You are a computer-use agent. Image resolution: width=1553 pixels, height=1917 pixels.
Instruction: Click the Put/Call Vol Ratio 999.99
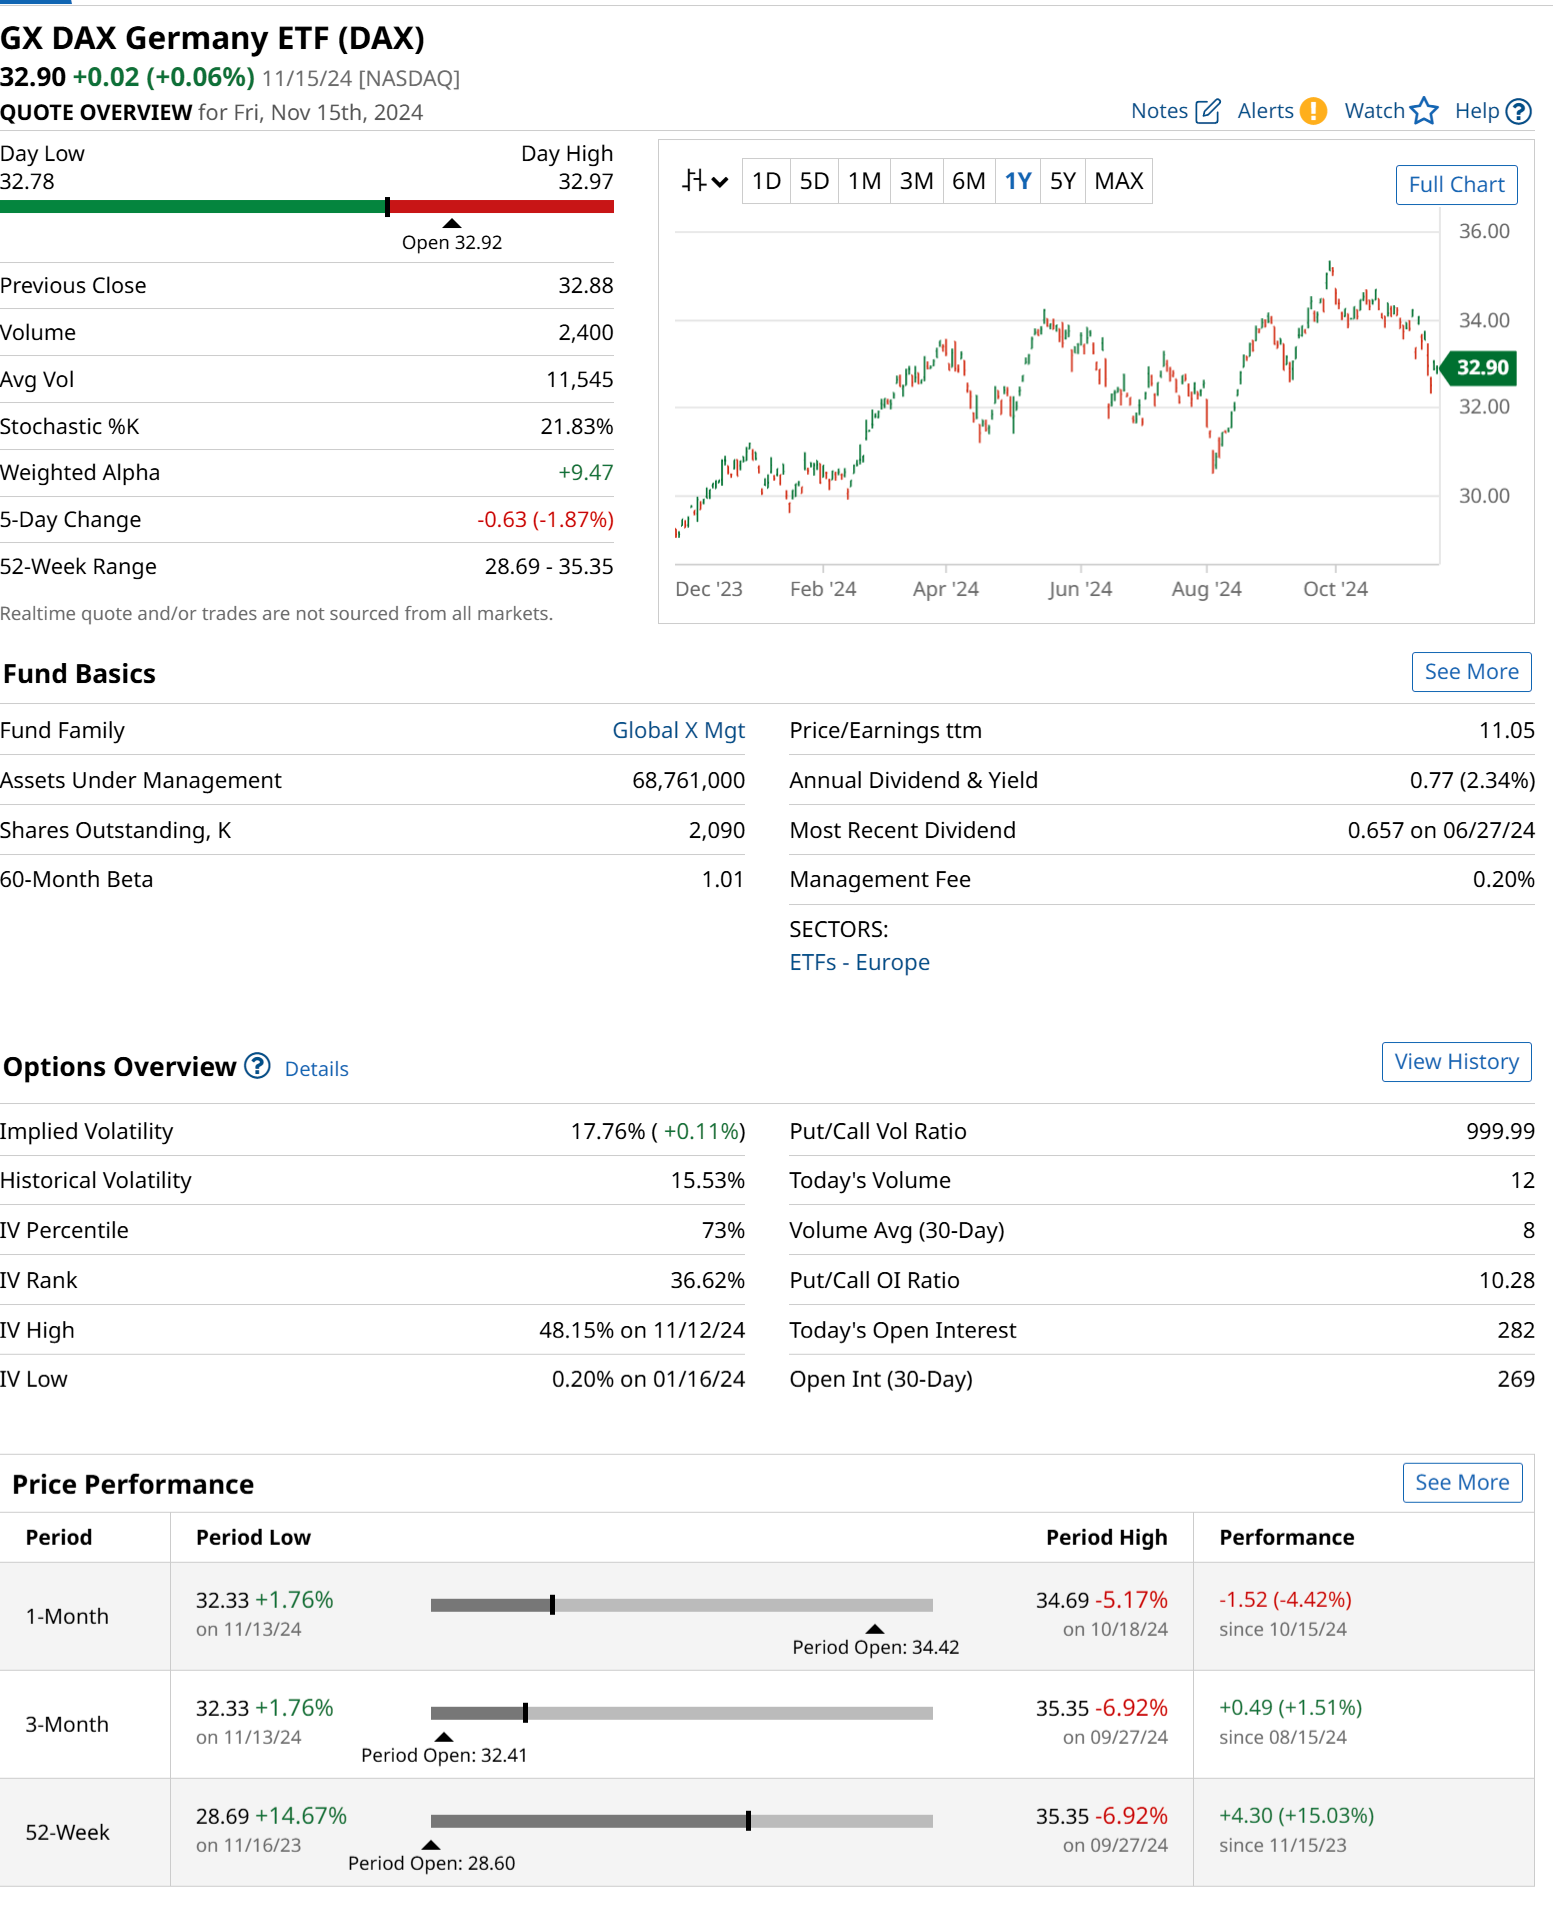pyautogui.click(x=1500, y=1132)
